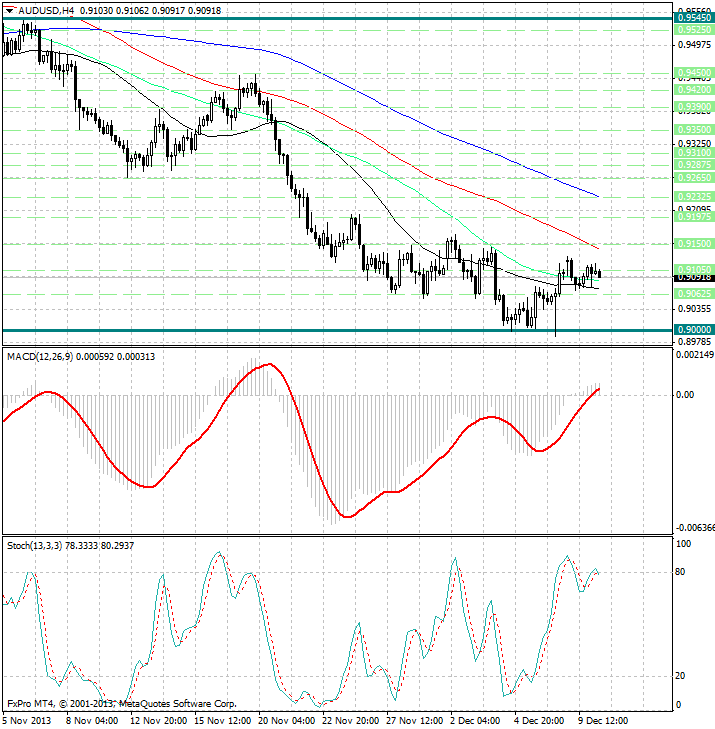Click the 22 Nov 20:00 date label

(x=351, y=721)
